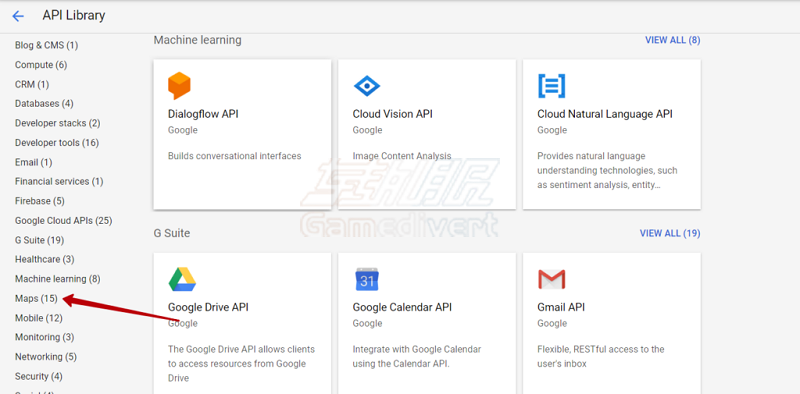The width and height of the screenshot is (800, 394).
Task: Click VIEW ALL (19) for G Suite
Action: pos(670,233)
